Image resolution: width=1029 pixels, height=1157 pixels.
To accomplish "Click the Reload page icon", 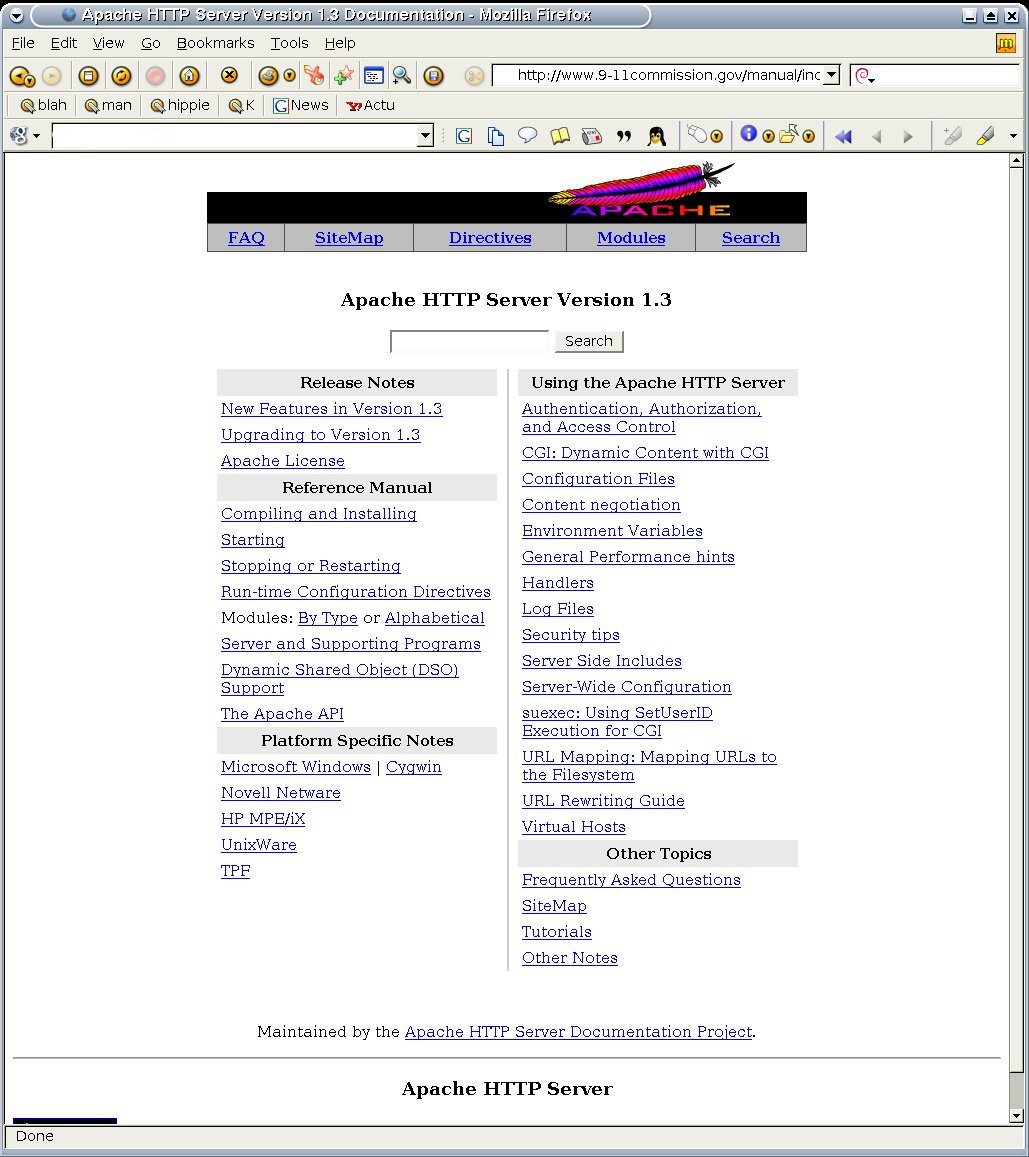I will click(122, 75).
